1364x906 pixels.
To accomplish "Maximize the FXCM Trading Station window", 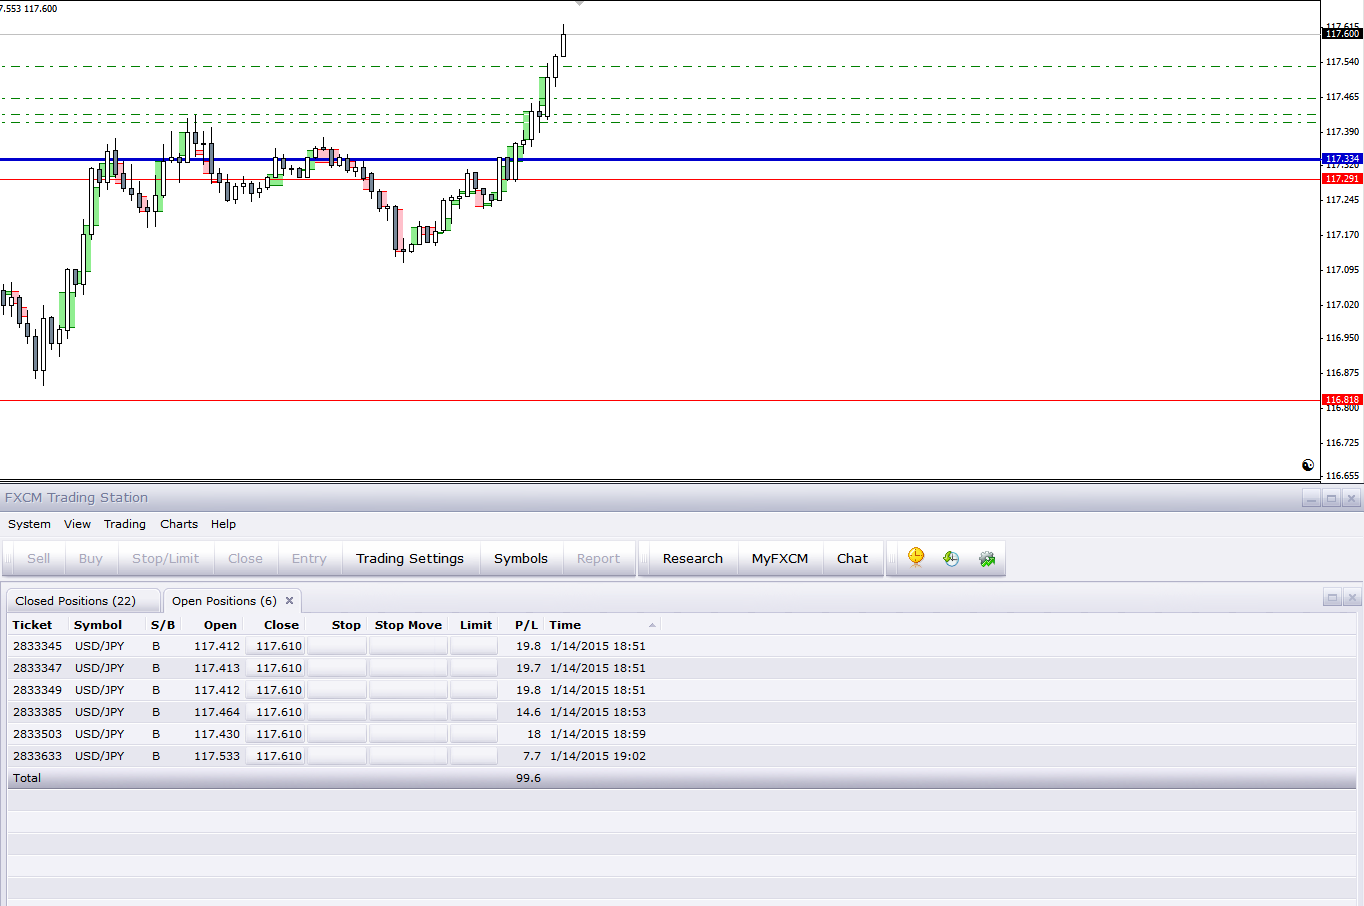I will [1331, 498].
